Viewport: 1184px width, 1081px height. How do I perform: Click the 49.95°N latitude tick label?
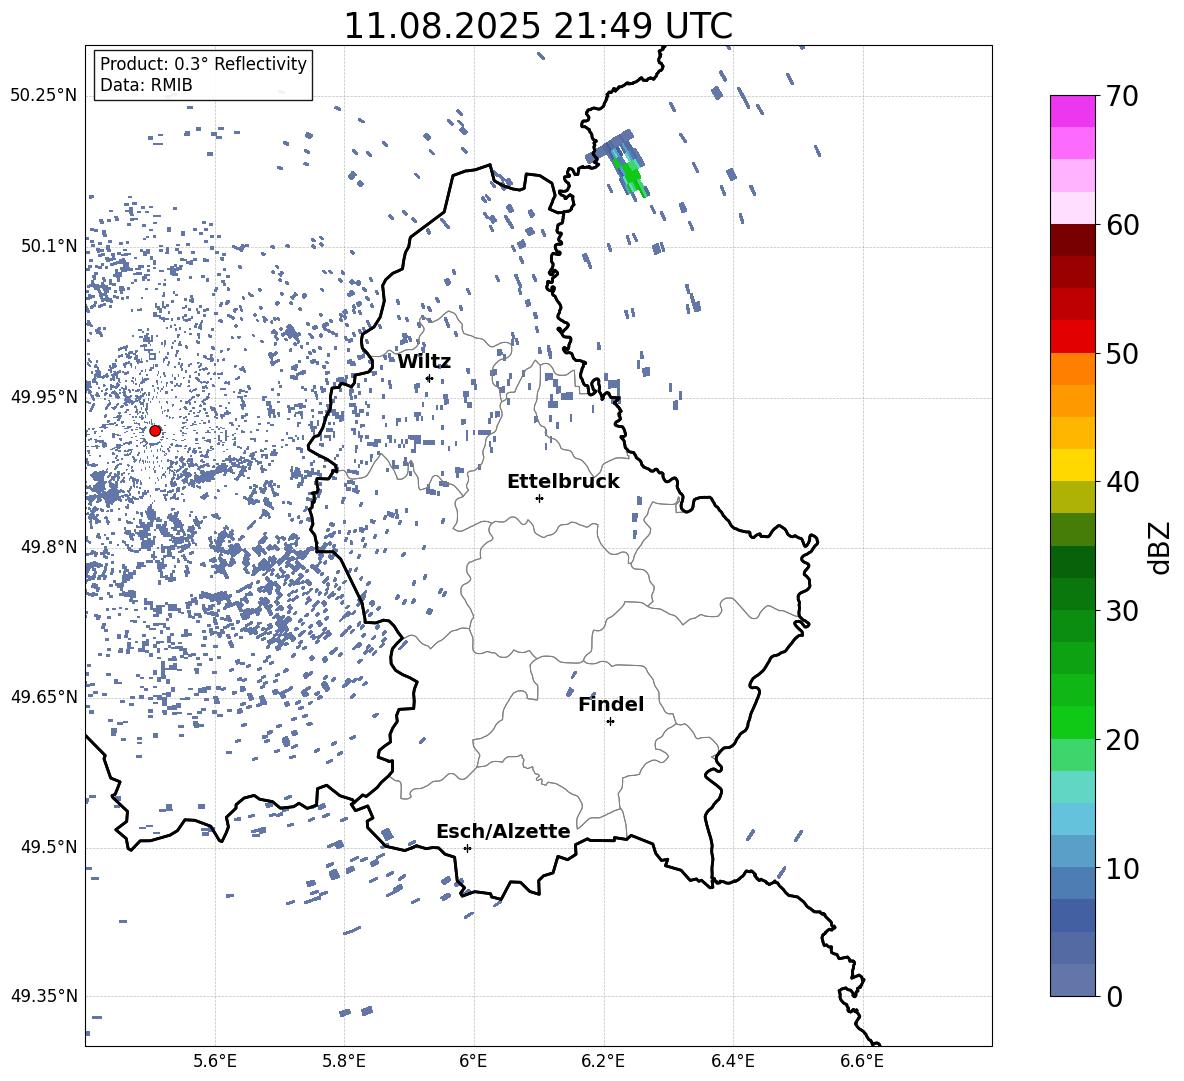[x=44, y=397]
